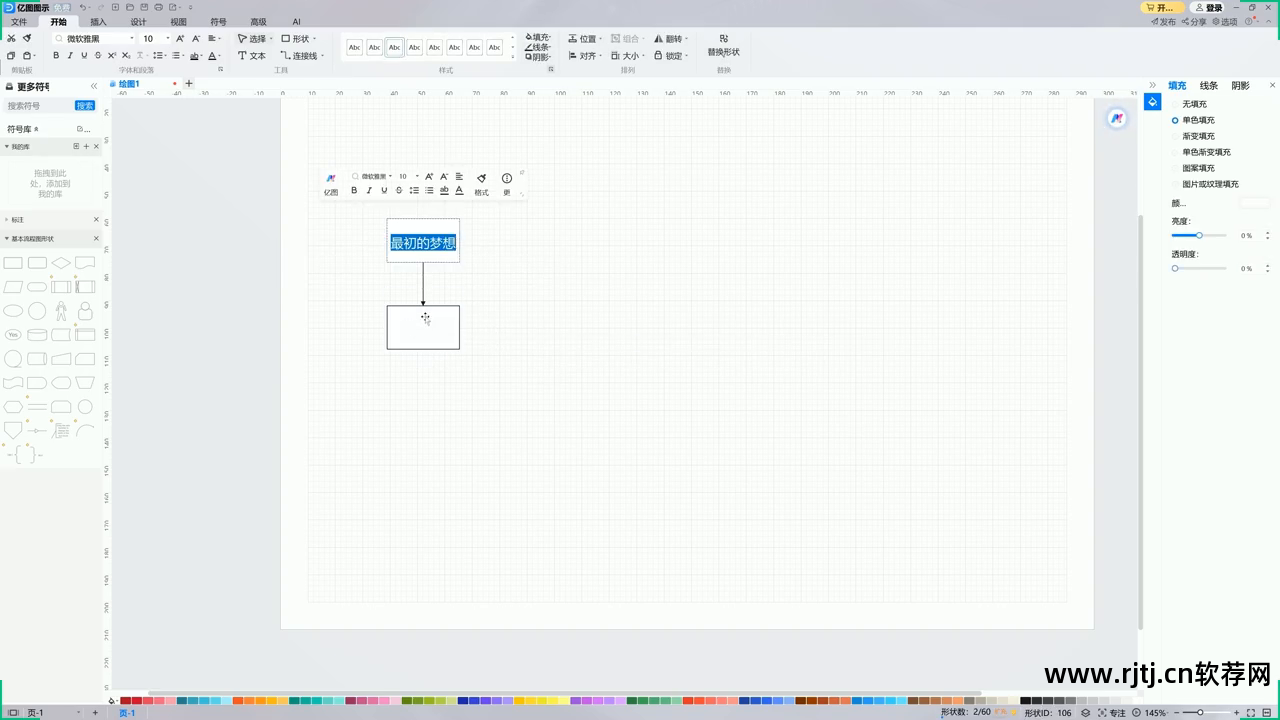
Task: Select the braces annotation shape in library
Action: (x=25, y=454)
